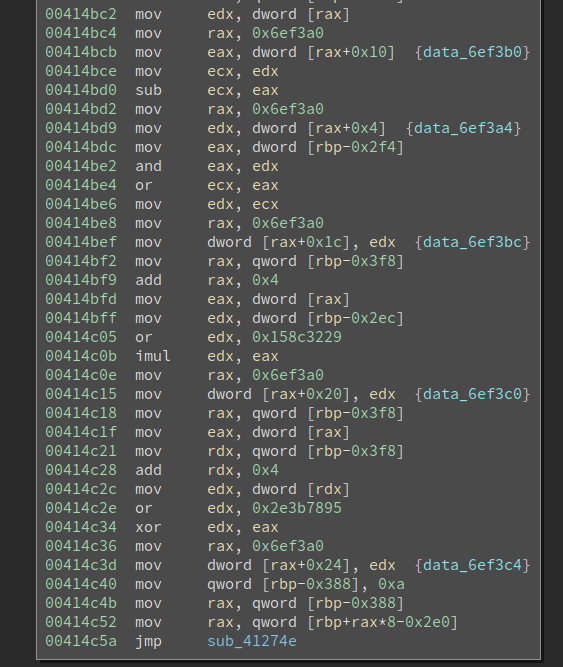563x667 pixels.
Task: Select address 00414bc4
Action: click(x=81, y=33)
